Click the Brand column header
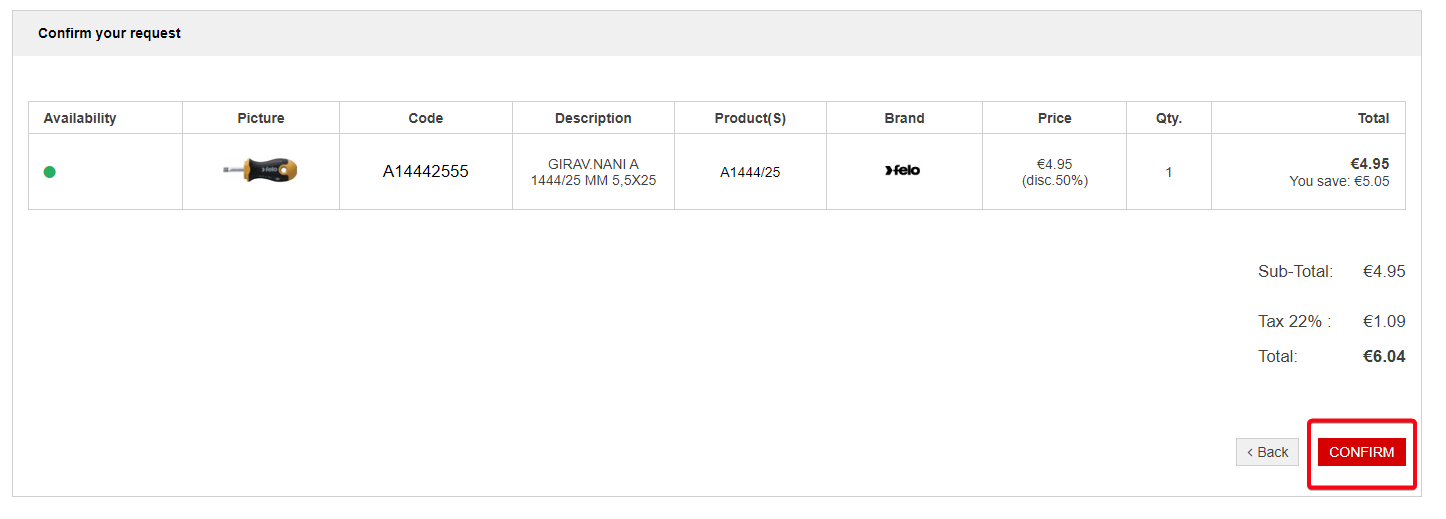The width and height of the screenshot is (1446, 519). (904, 118)
